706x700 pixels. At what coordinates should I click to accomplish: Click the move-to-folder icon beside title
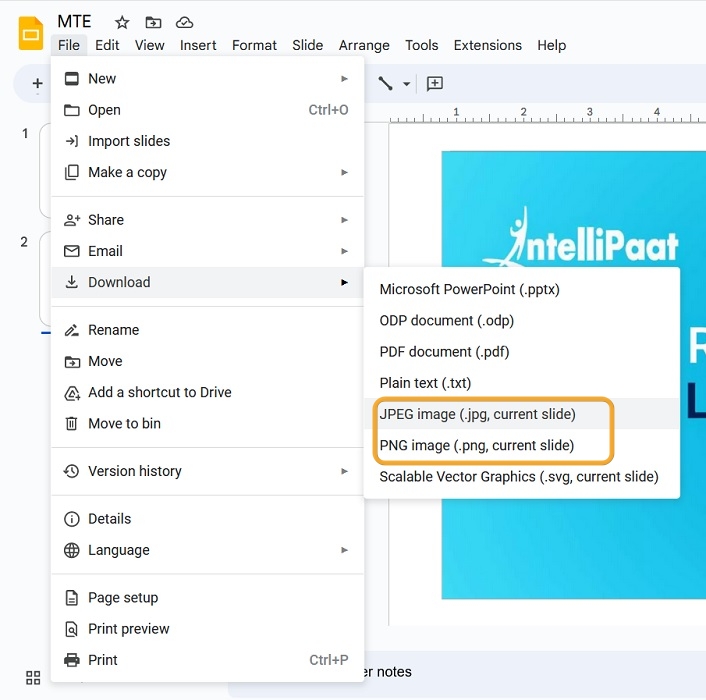tap(153, 22)
